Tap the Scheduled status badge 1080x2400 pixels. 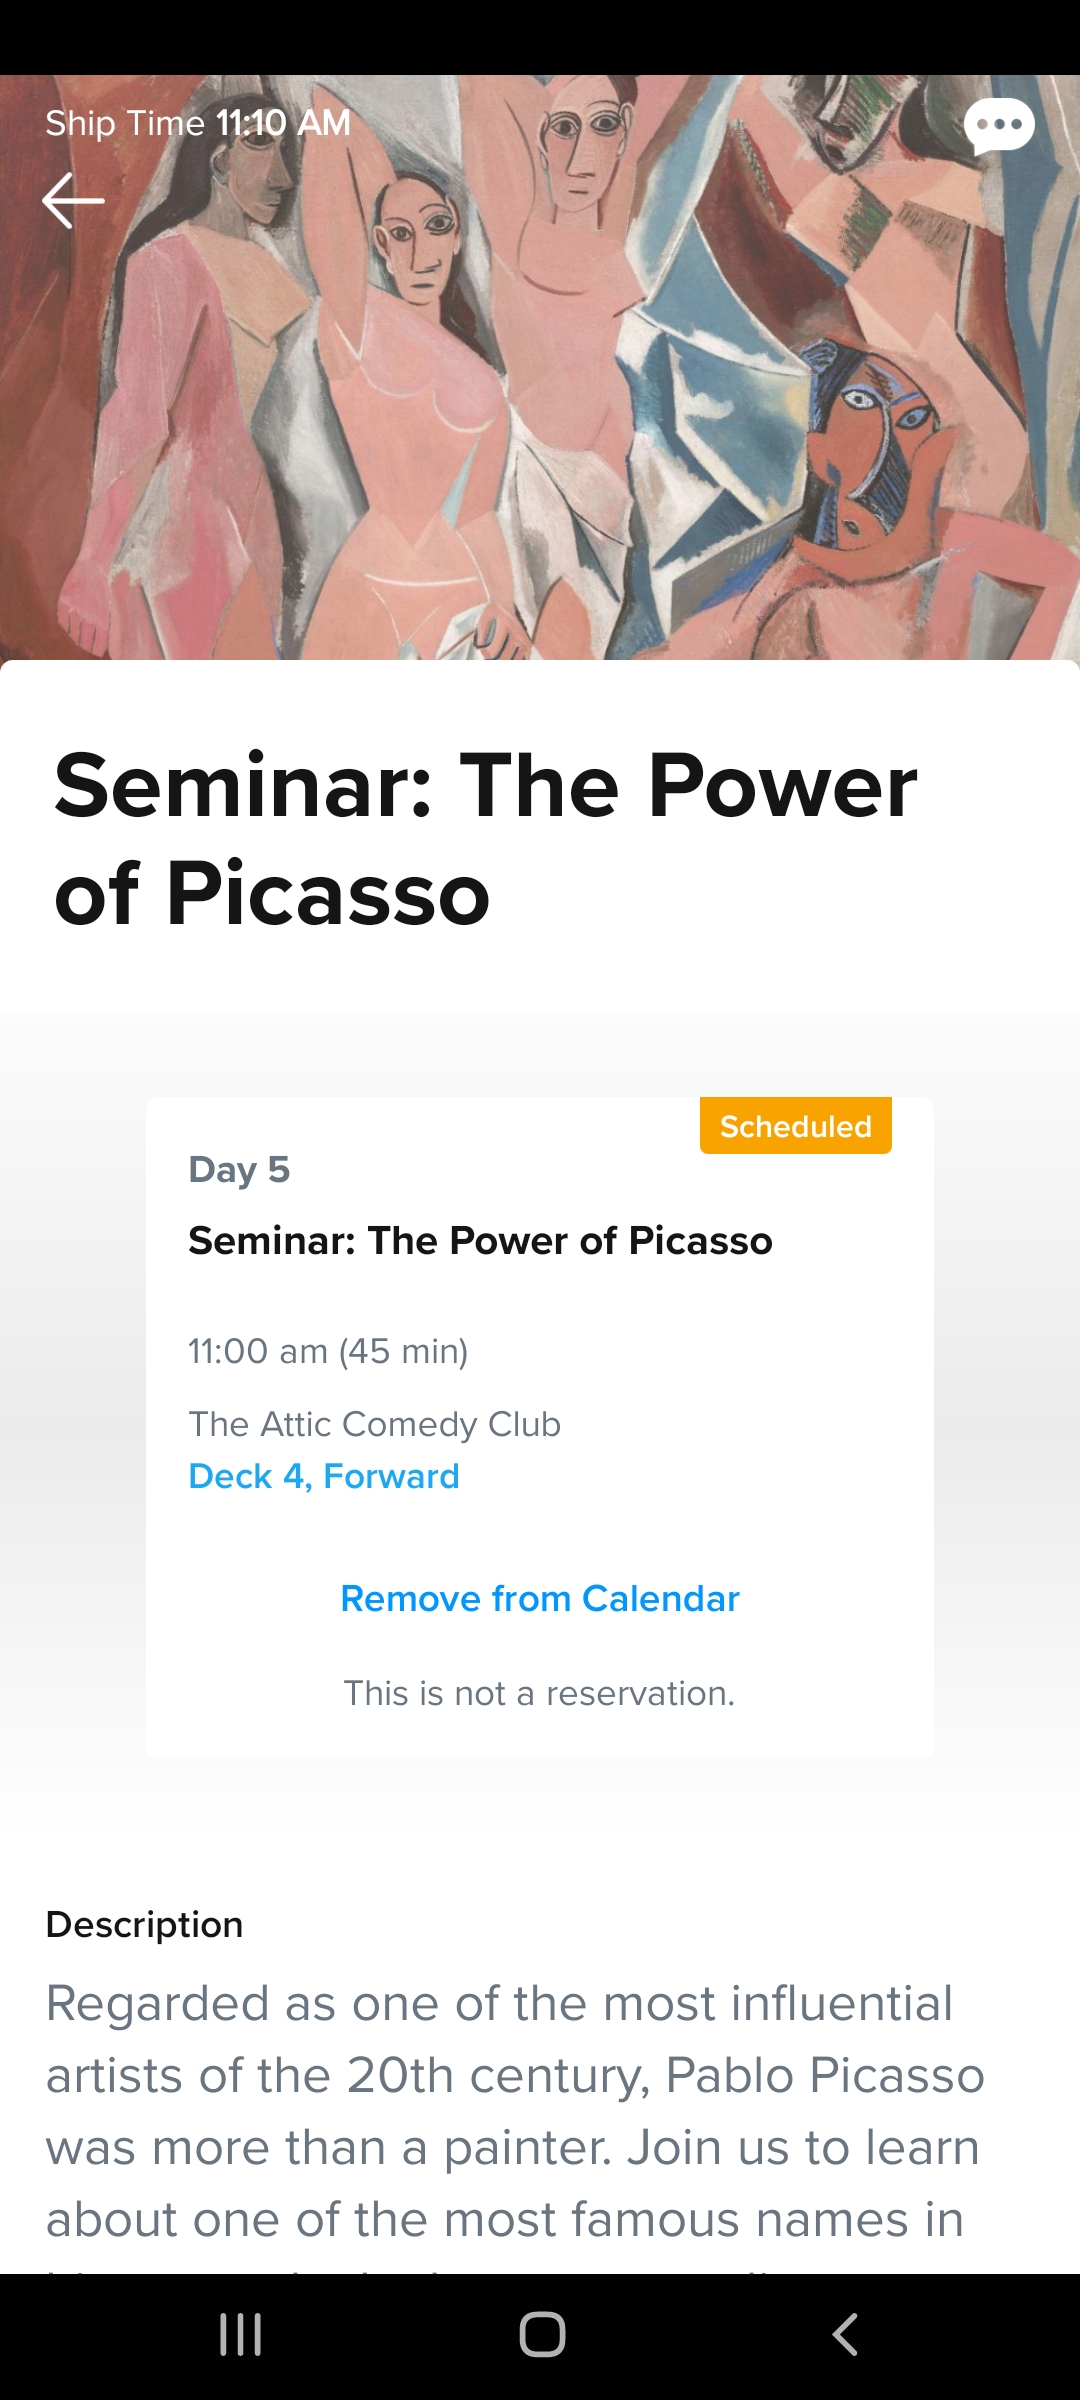click(x=796, y=1126)
